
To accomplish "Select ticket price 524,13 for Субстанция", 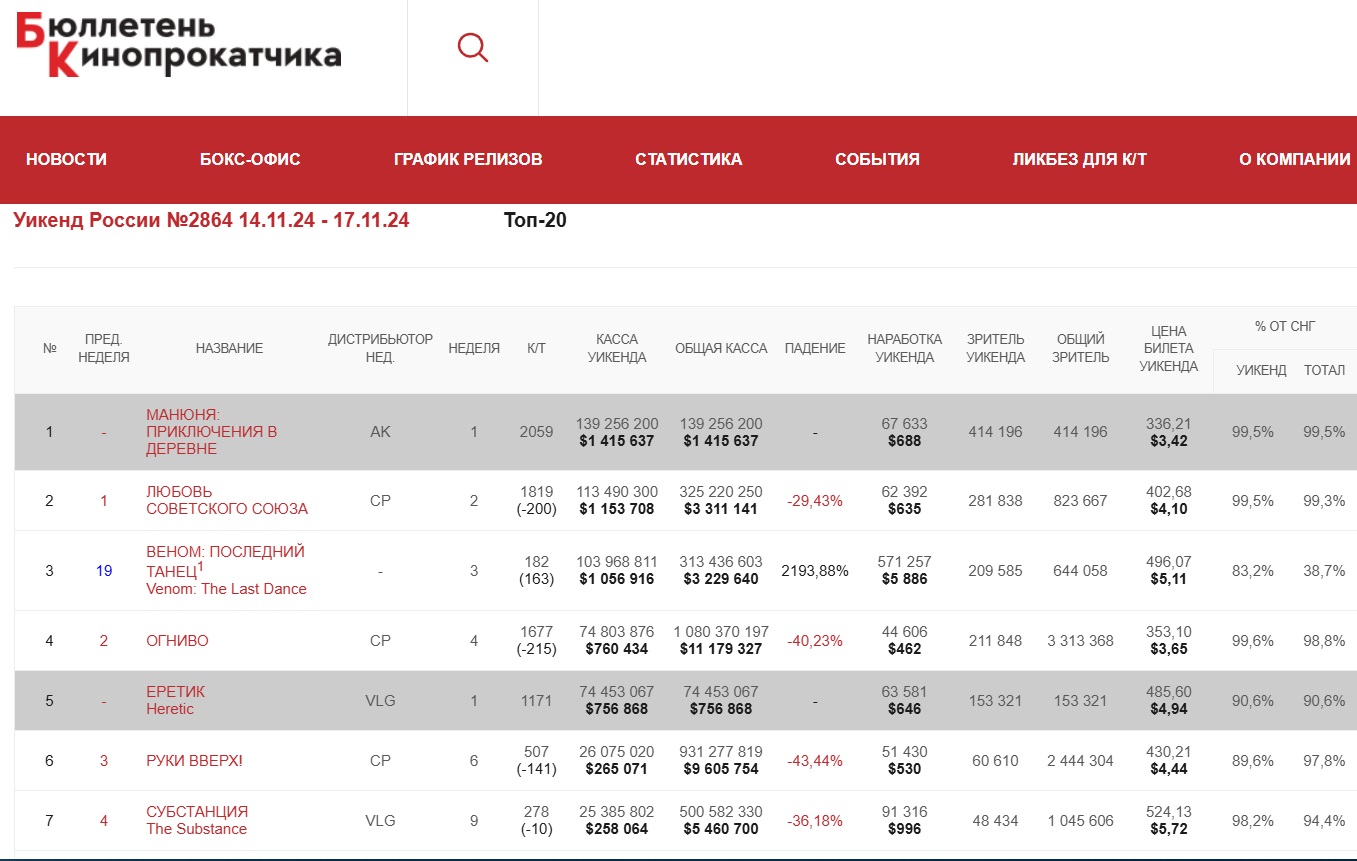I will click(1168, 812).
